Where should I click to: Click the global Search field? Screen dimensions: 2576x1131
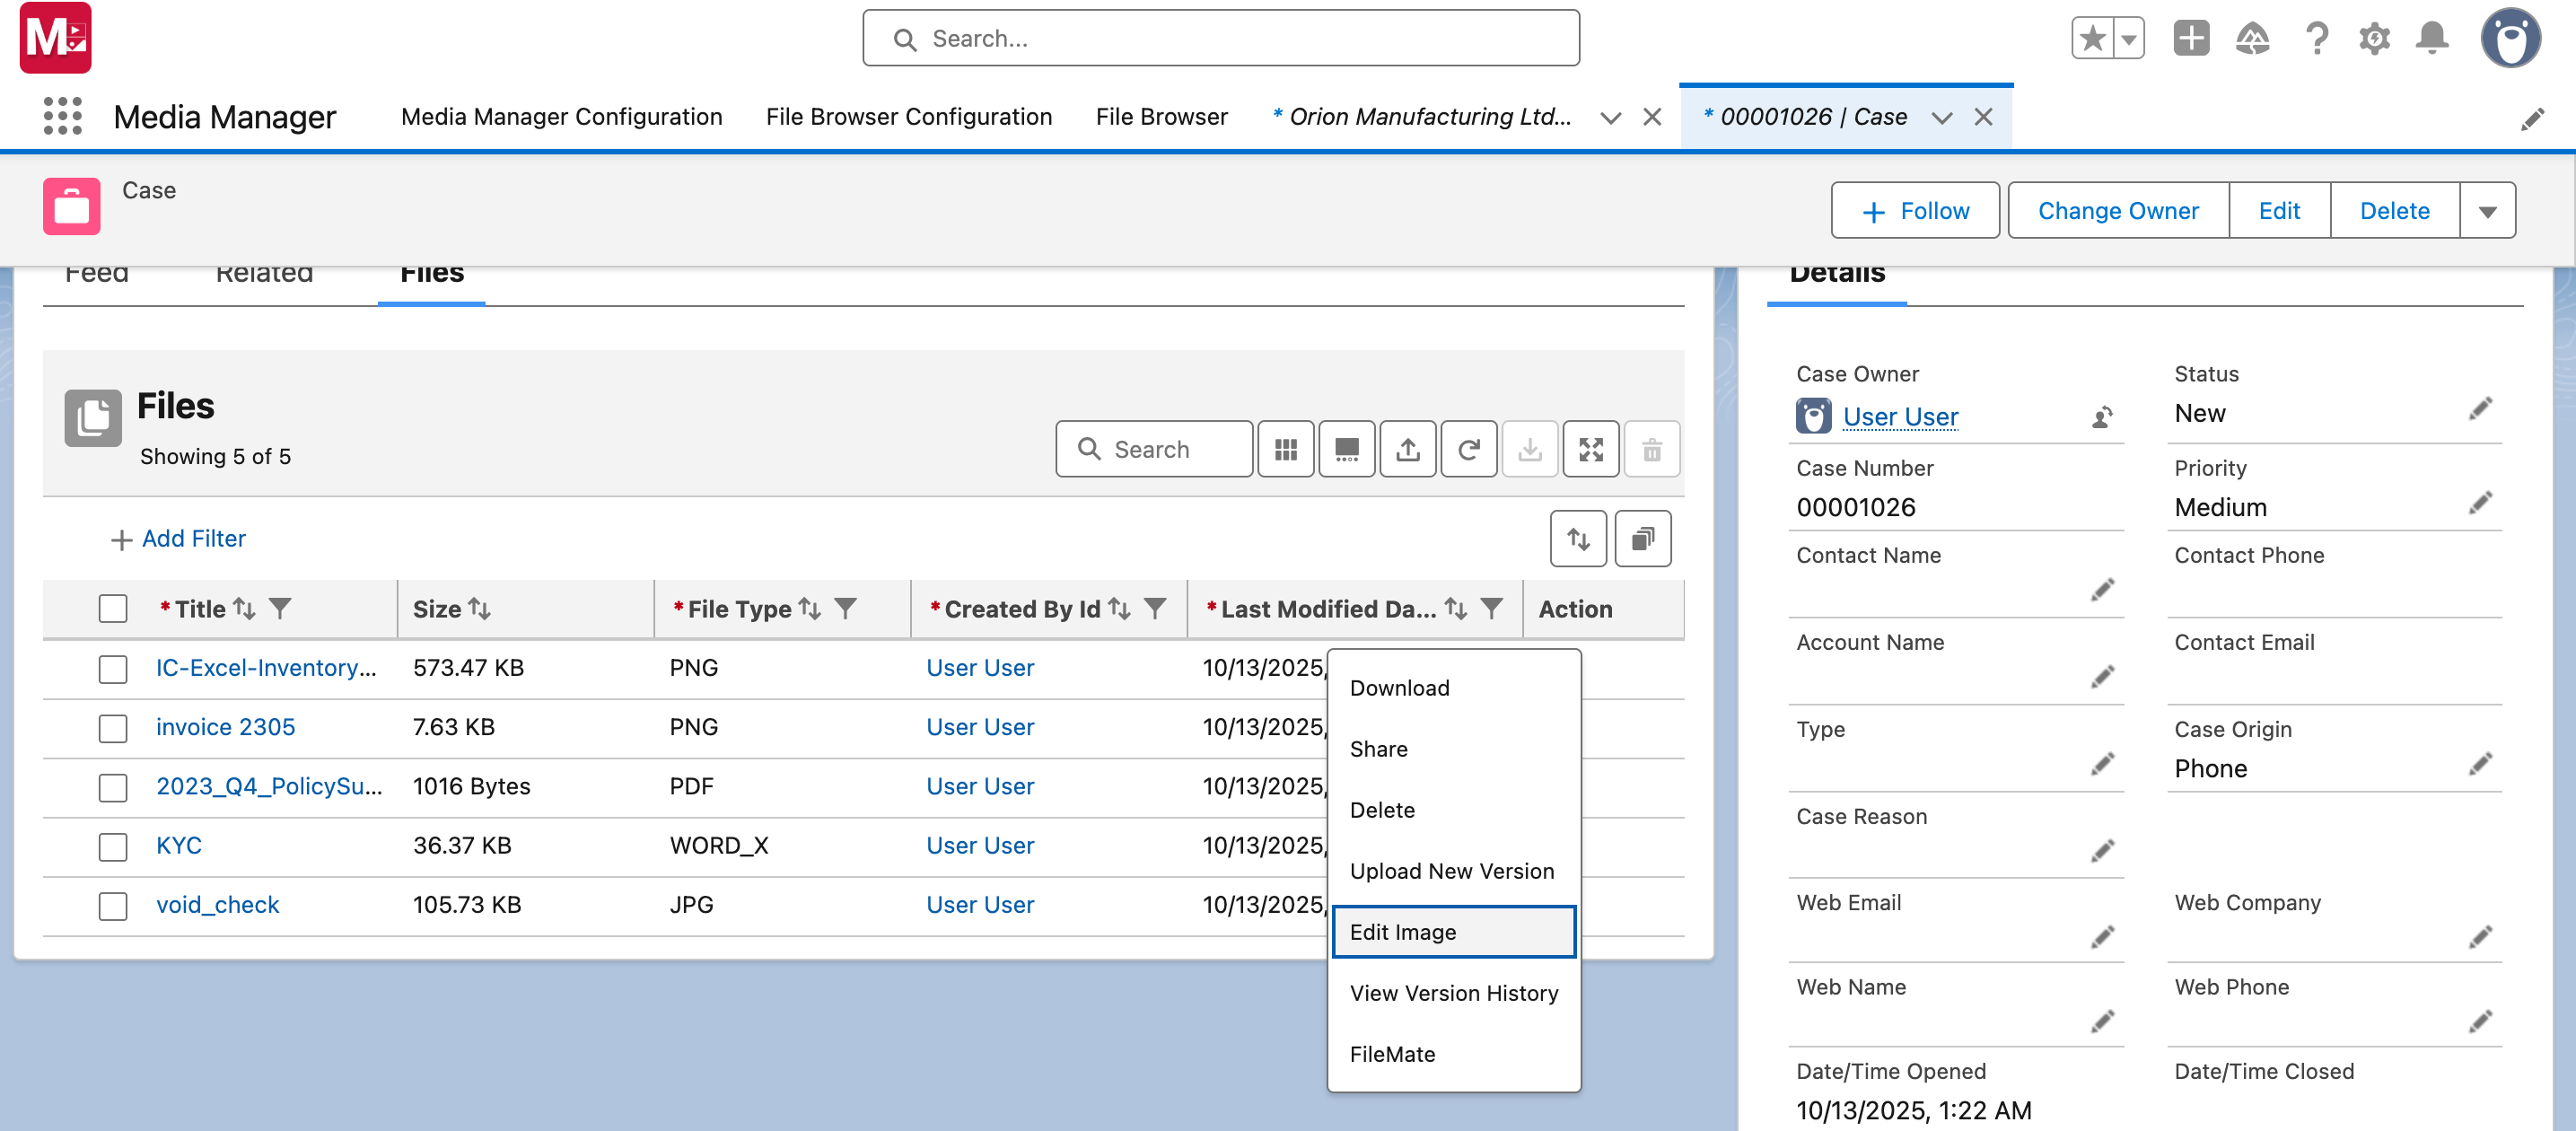(1220, 39)
